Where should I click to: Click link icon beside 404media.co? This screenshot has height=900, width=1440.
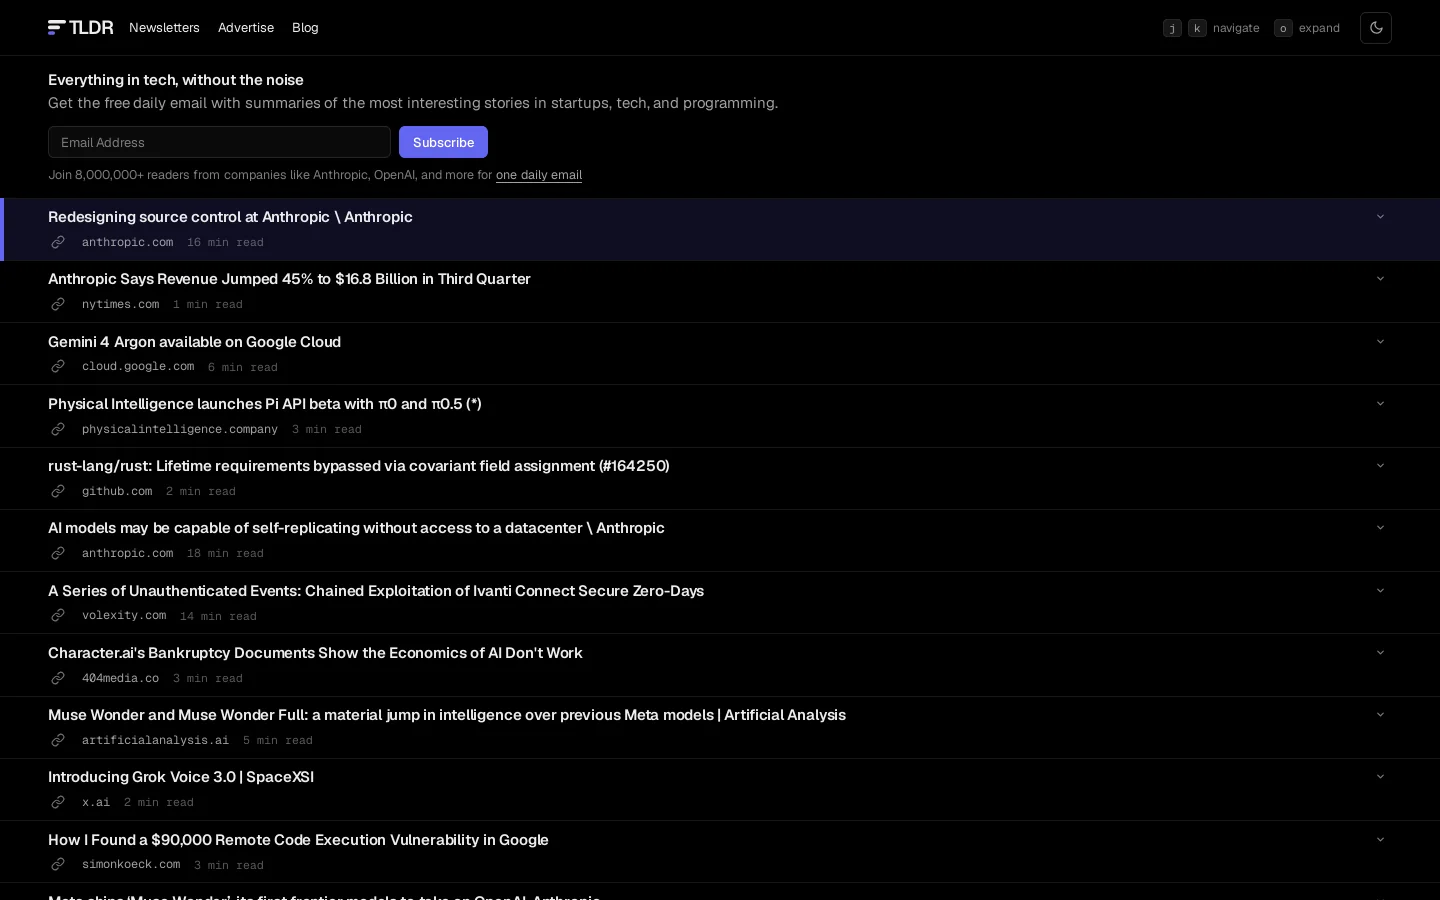pos(58,678)
